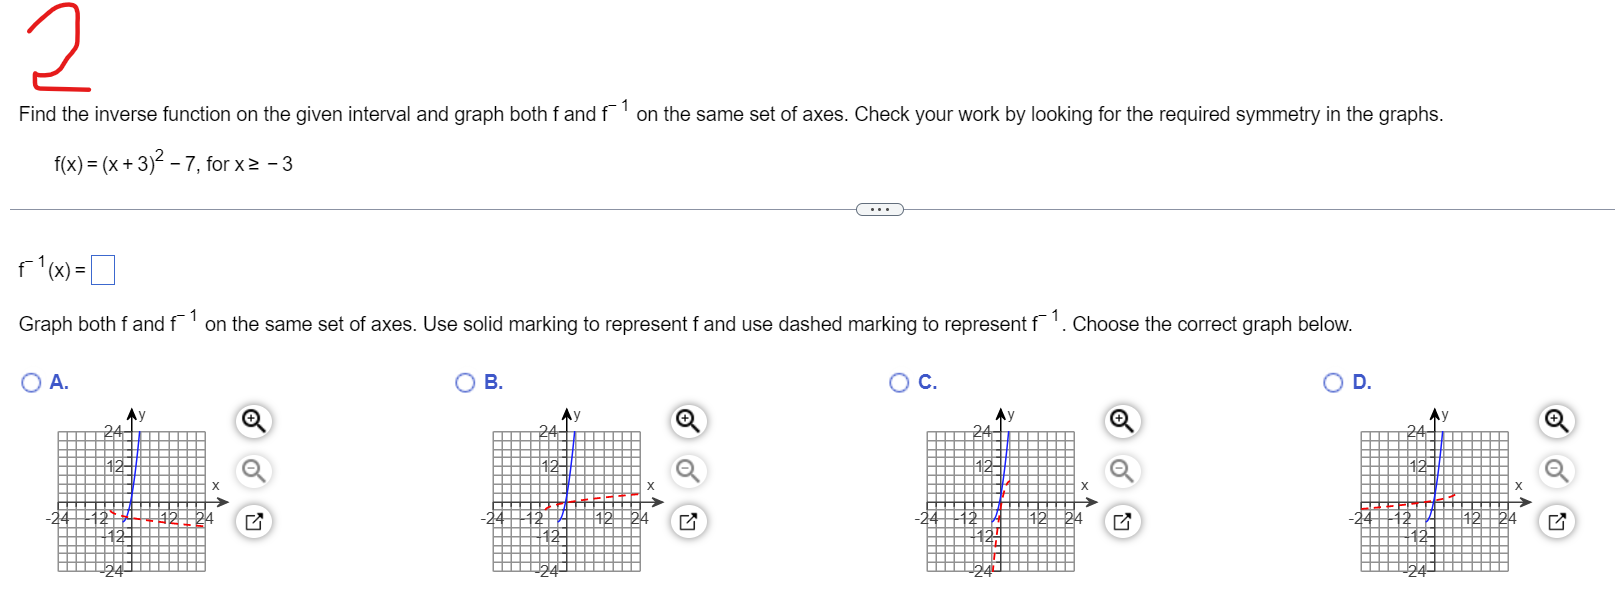
Task: Click the zoom-in magnifier icon beside graph B
Action: [x=686, y=422]
